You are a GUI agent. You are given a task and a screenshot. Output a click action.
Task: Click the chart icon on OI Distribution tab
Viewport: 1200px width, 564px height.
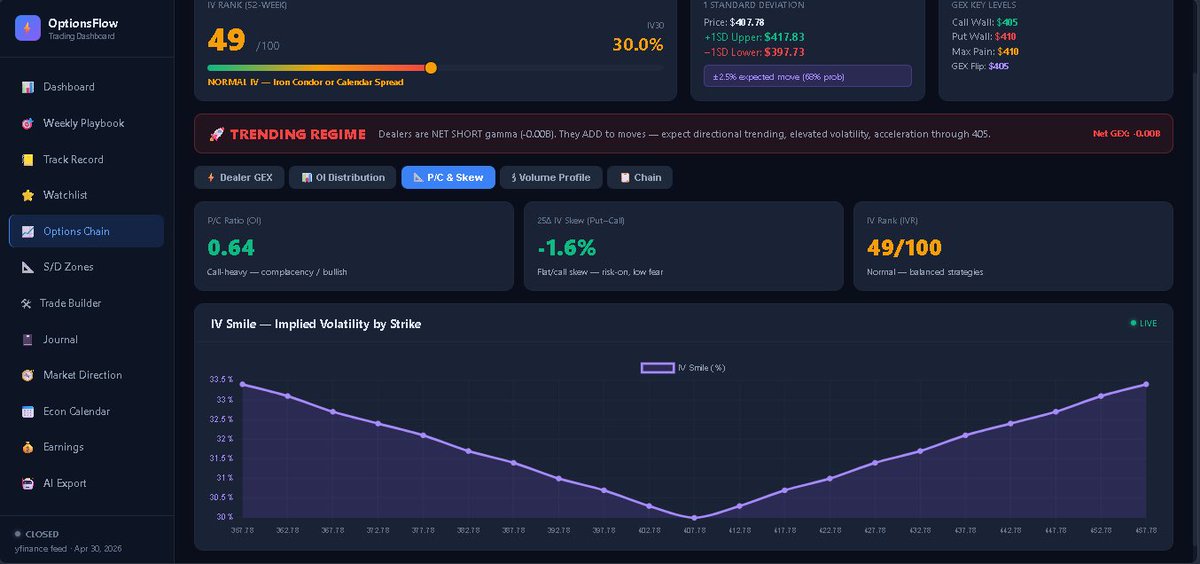[307, 177]
